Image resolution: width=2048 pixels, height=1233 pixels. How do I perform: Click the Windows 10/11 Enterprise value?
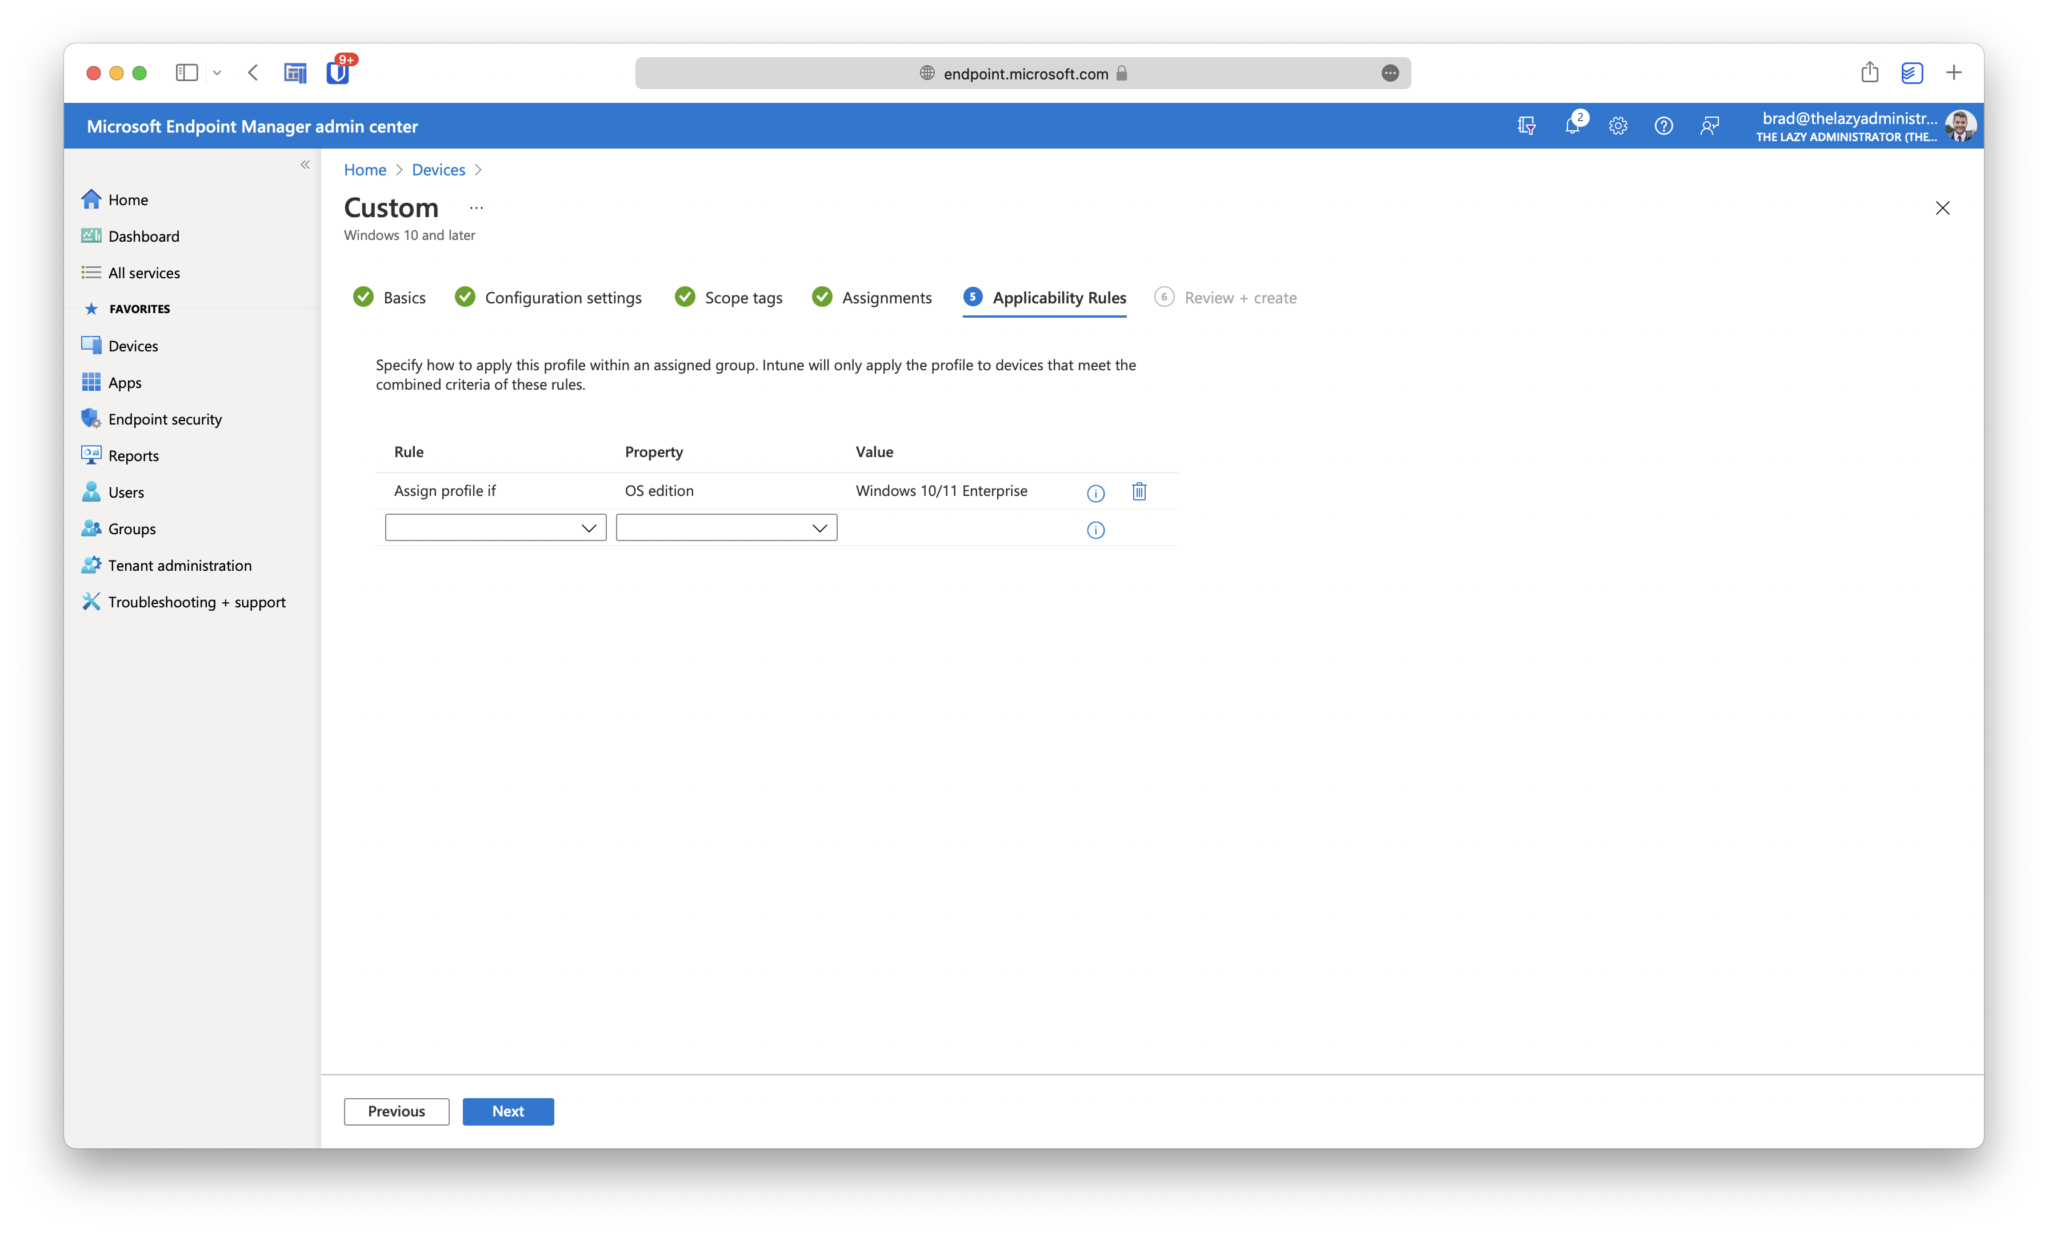click(x=942, y=491)
